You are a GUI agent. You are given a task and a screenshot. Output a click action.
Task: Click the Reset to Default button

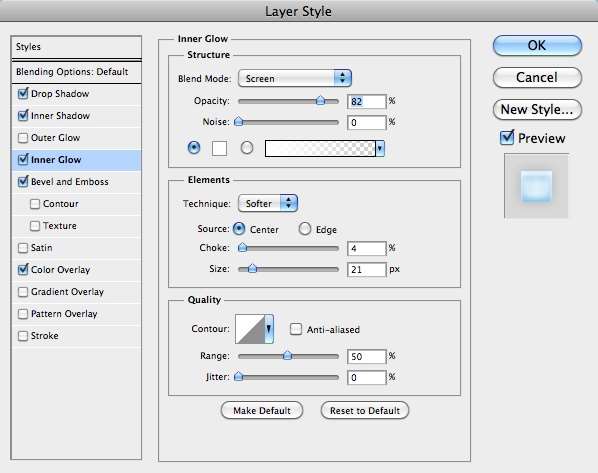365,410
